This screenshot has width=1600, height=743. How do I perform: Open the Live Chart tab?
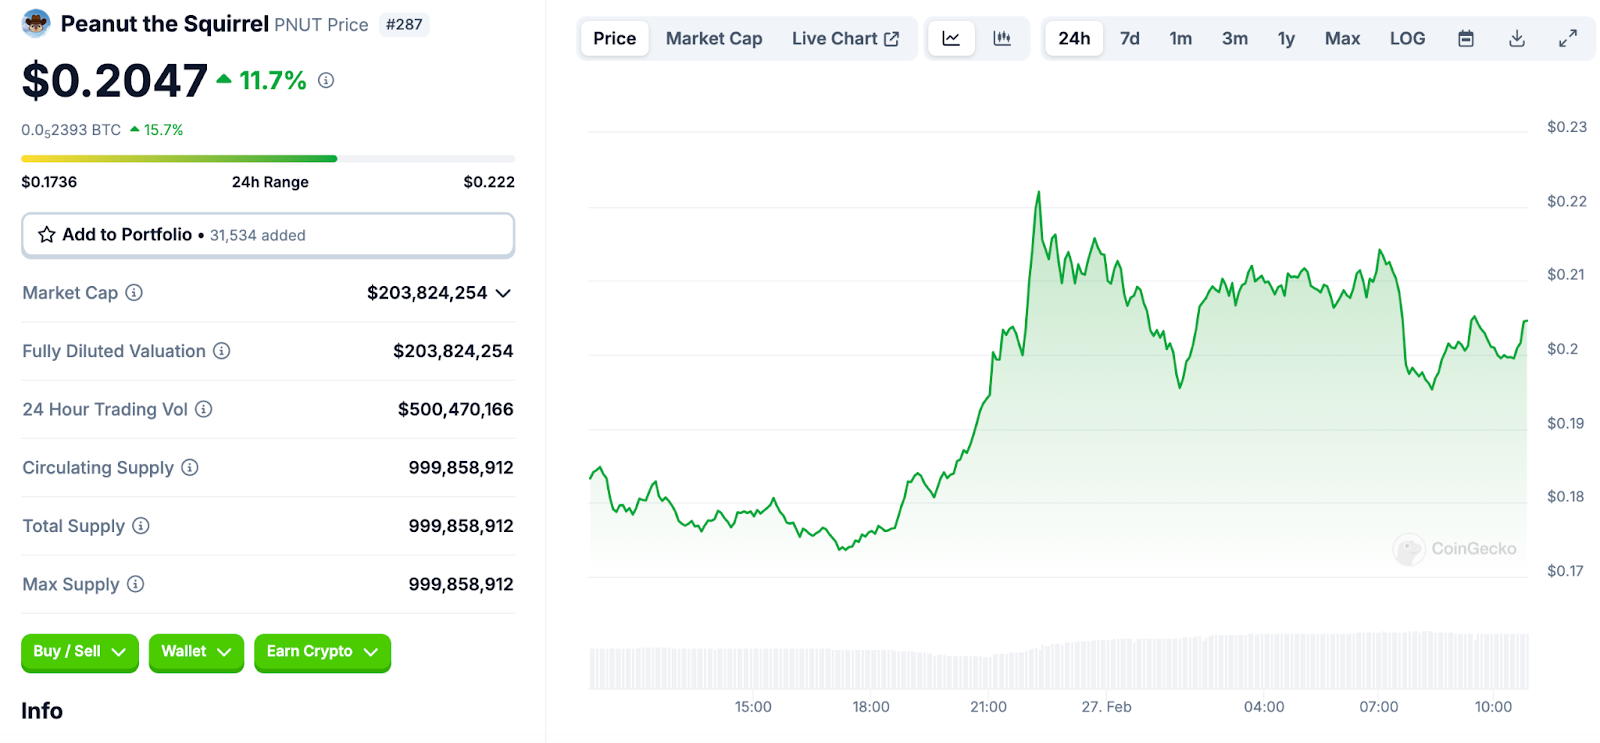[845, 39]
